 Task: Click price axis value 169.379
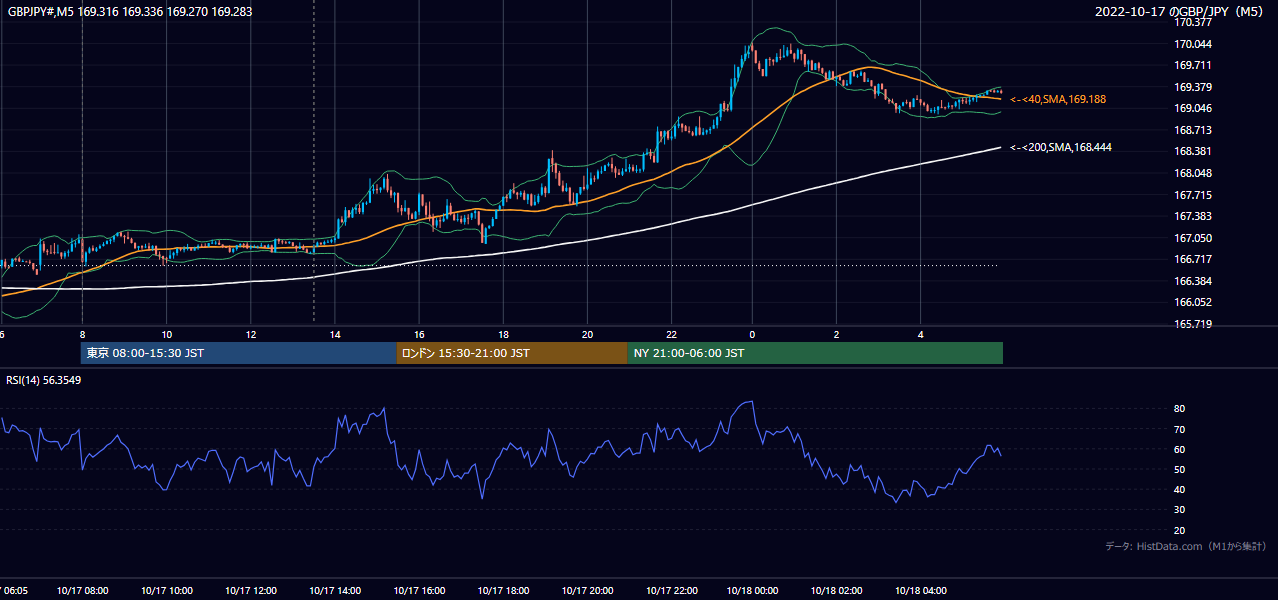click(x=1193, y=87)
